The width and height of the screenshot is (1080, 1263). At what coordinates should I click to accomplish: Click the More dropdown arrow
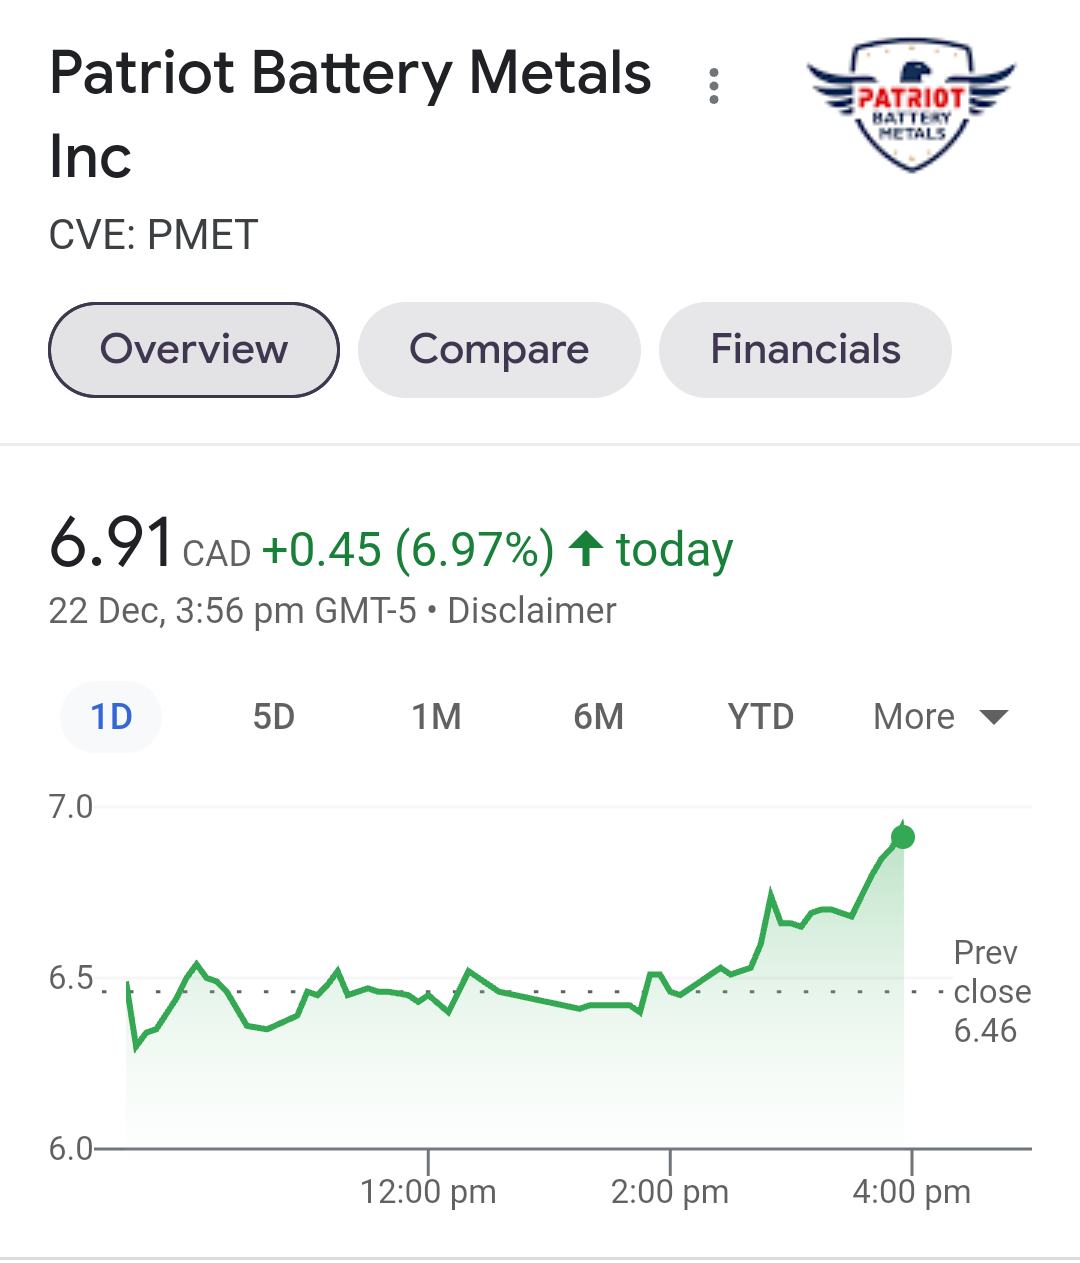(x=994, y=717)
